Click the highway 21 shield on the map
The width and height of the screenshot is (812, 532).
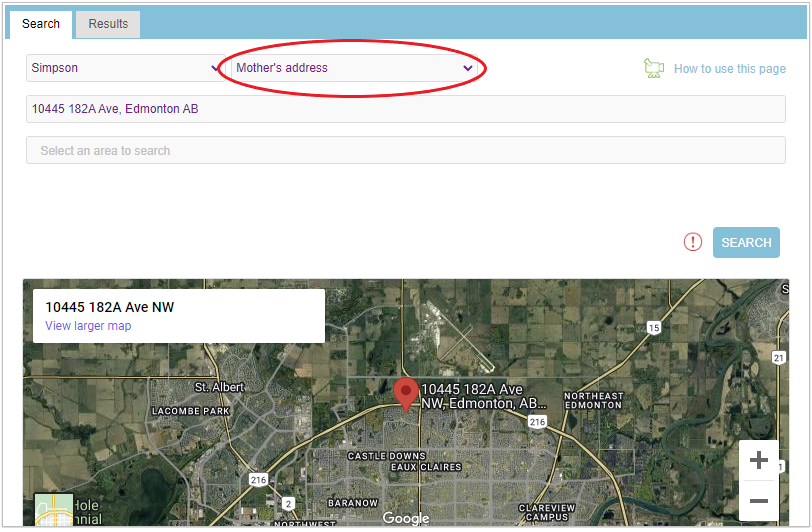tap(779, 357)
